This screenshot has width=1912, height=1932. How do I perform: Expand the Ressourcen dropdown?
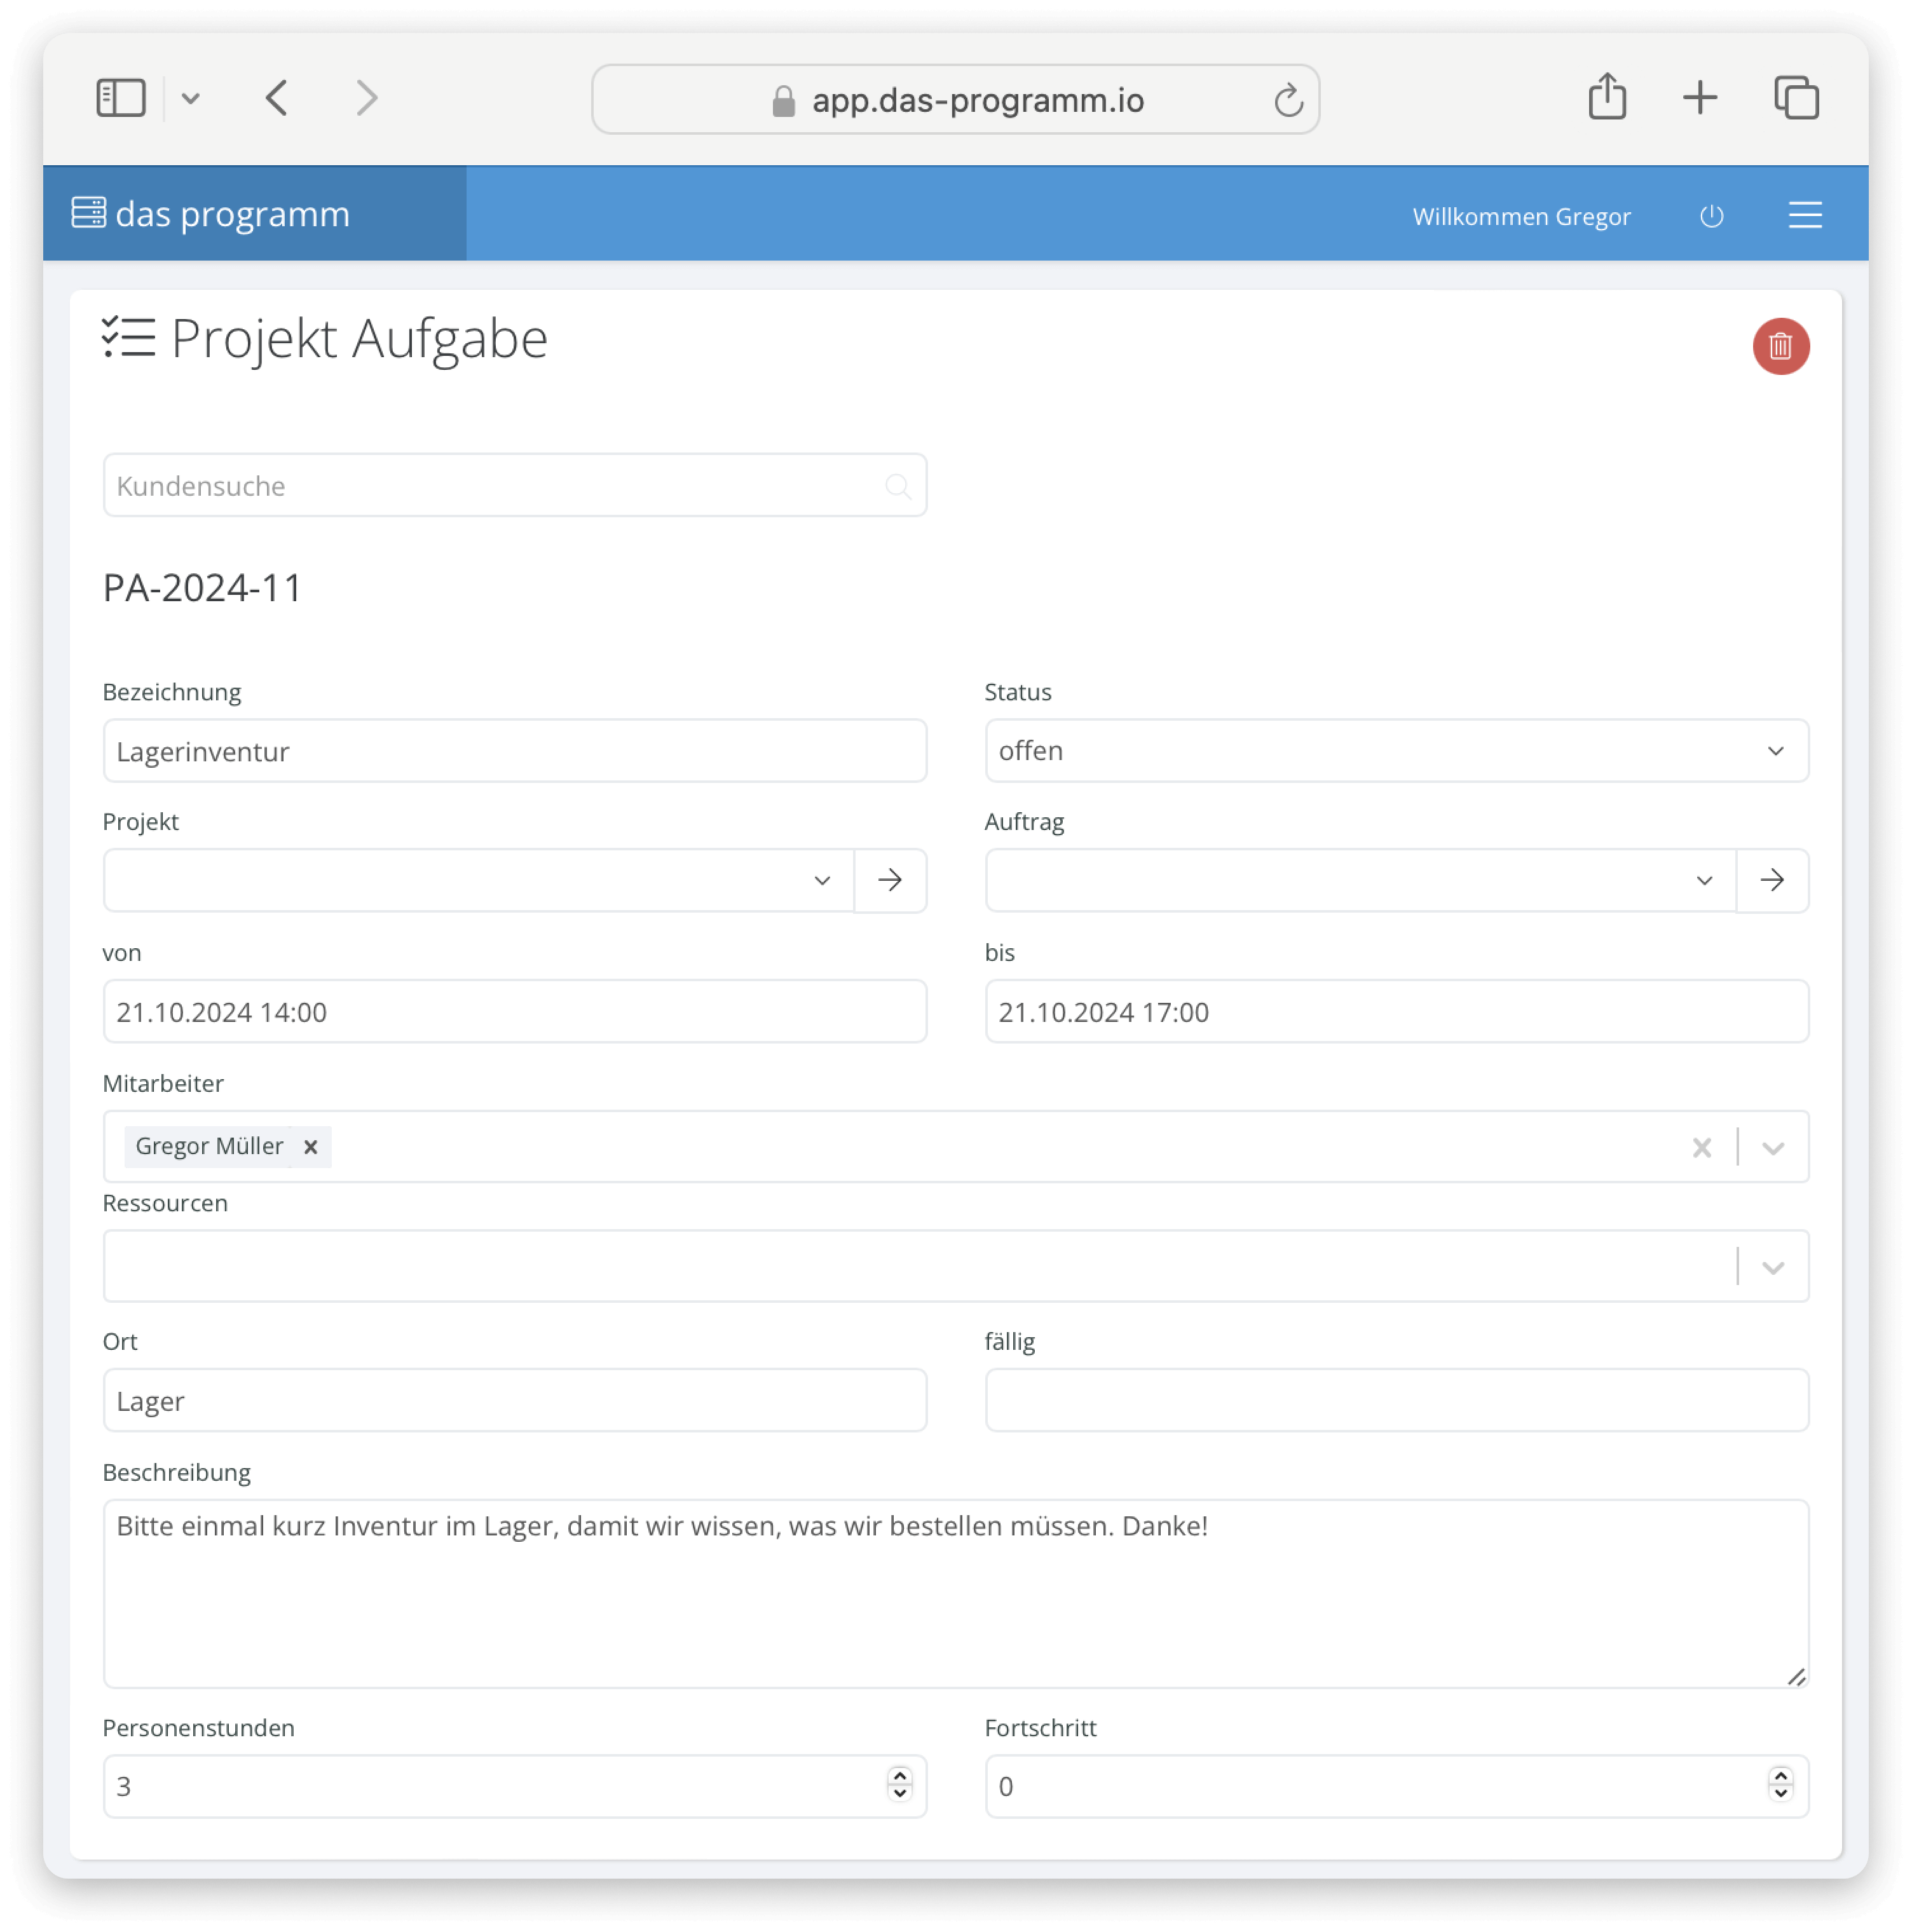pyautogui.click(x=1772, y=1268)
